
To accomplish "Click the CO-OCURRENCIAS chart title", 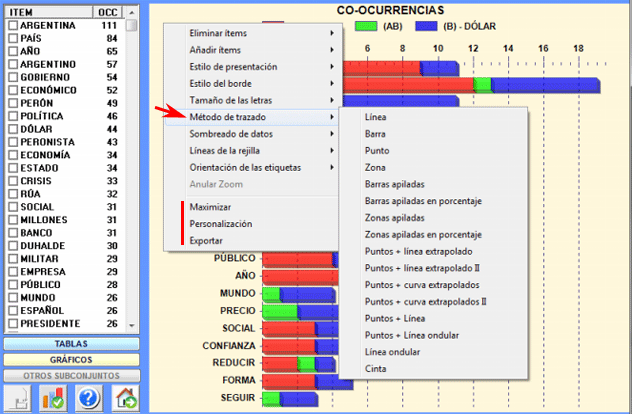I will [x=390, y=10].
